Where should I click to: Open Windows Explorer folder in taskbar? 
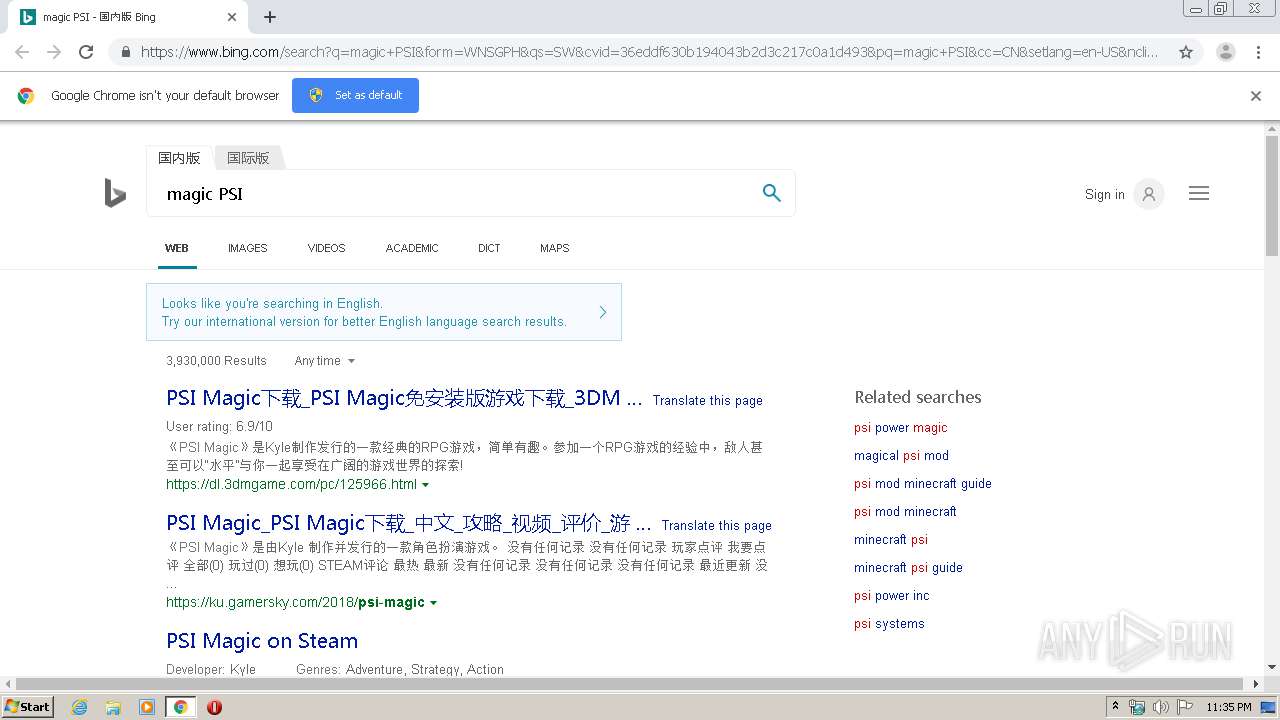pyautogui.click(x=113, y=707)
